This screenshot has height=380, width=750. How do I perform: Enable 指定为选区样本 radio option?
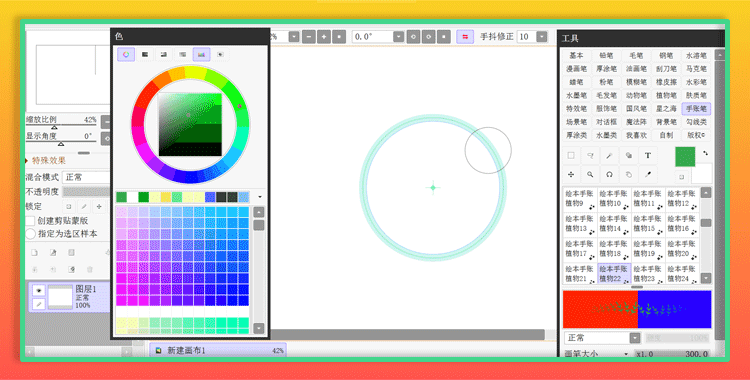point(31,234)
